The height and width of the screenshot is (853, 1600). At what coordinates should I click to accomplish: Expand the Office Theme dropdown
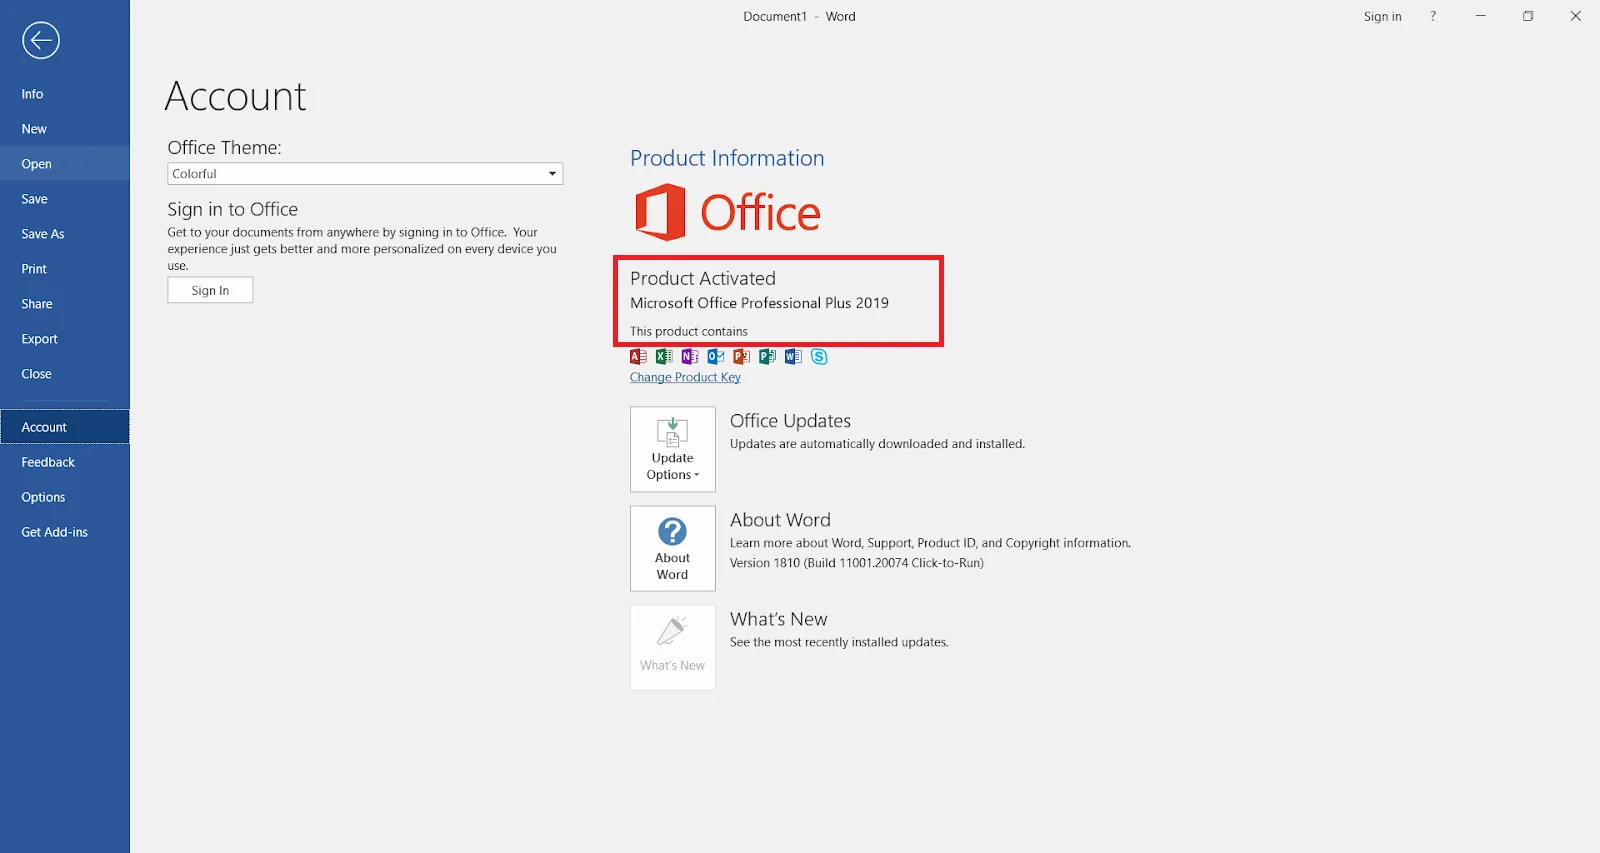point(365,174)
